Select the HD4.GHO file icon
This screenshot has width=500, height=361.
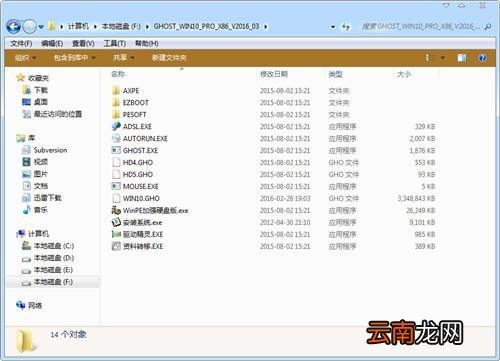pyautogui.click(x=116, y=162)
